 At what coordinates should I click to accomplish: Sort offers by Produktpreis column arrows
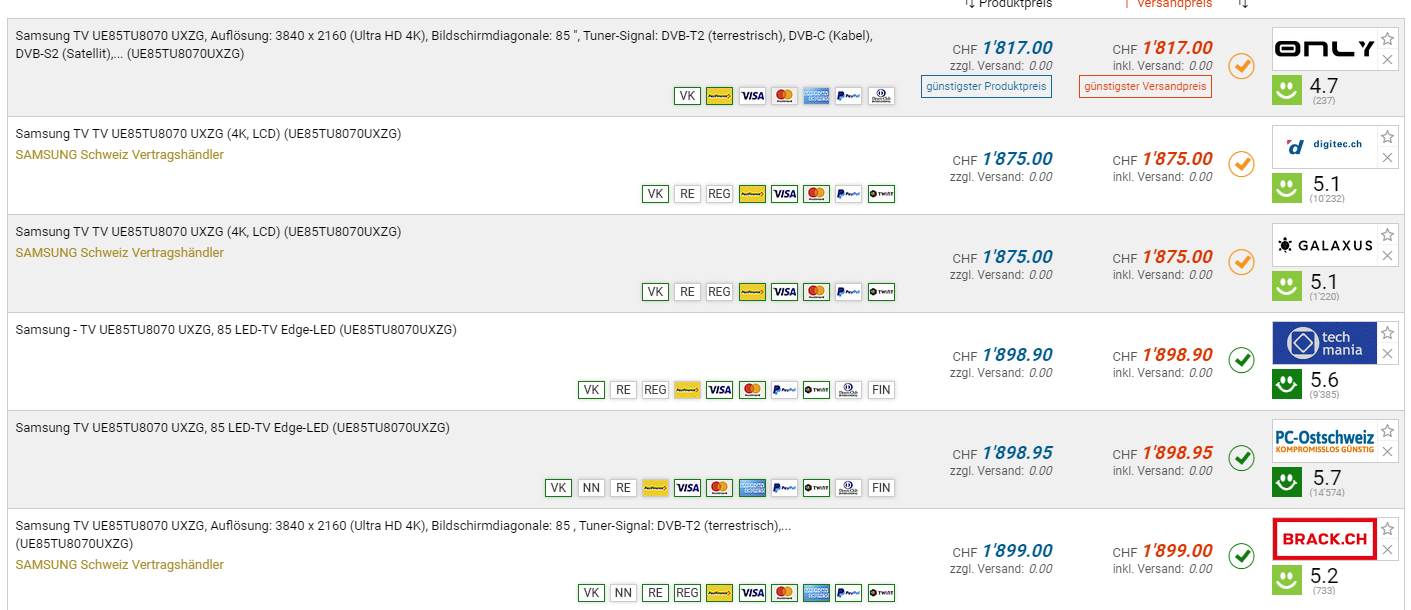point(970,3)
